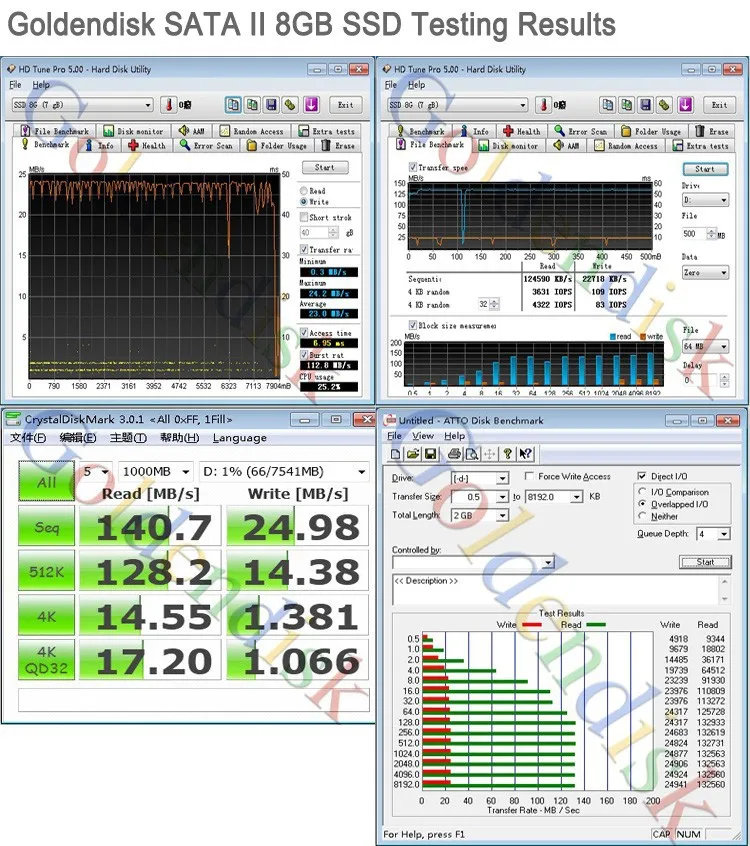
Task: Click temperature icon in right HD Tune window
Action: 543,105
